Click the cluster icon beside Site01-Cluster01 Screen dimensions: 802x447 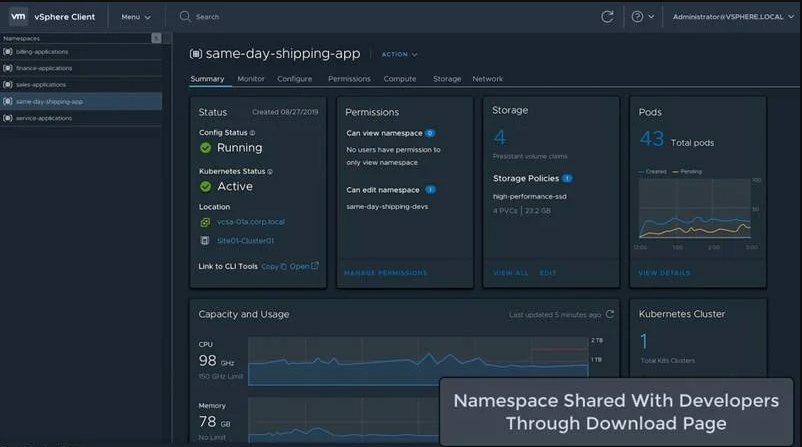tap(205, 240)
